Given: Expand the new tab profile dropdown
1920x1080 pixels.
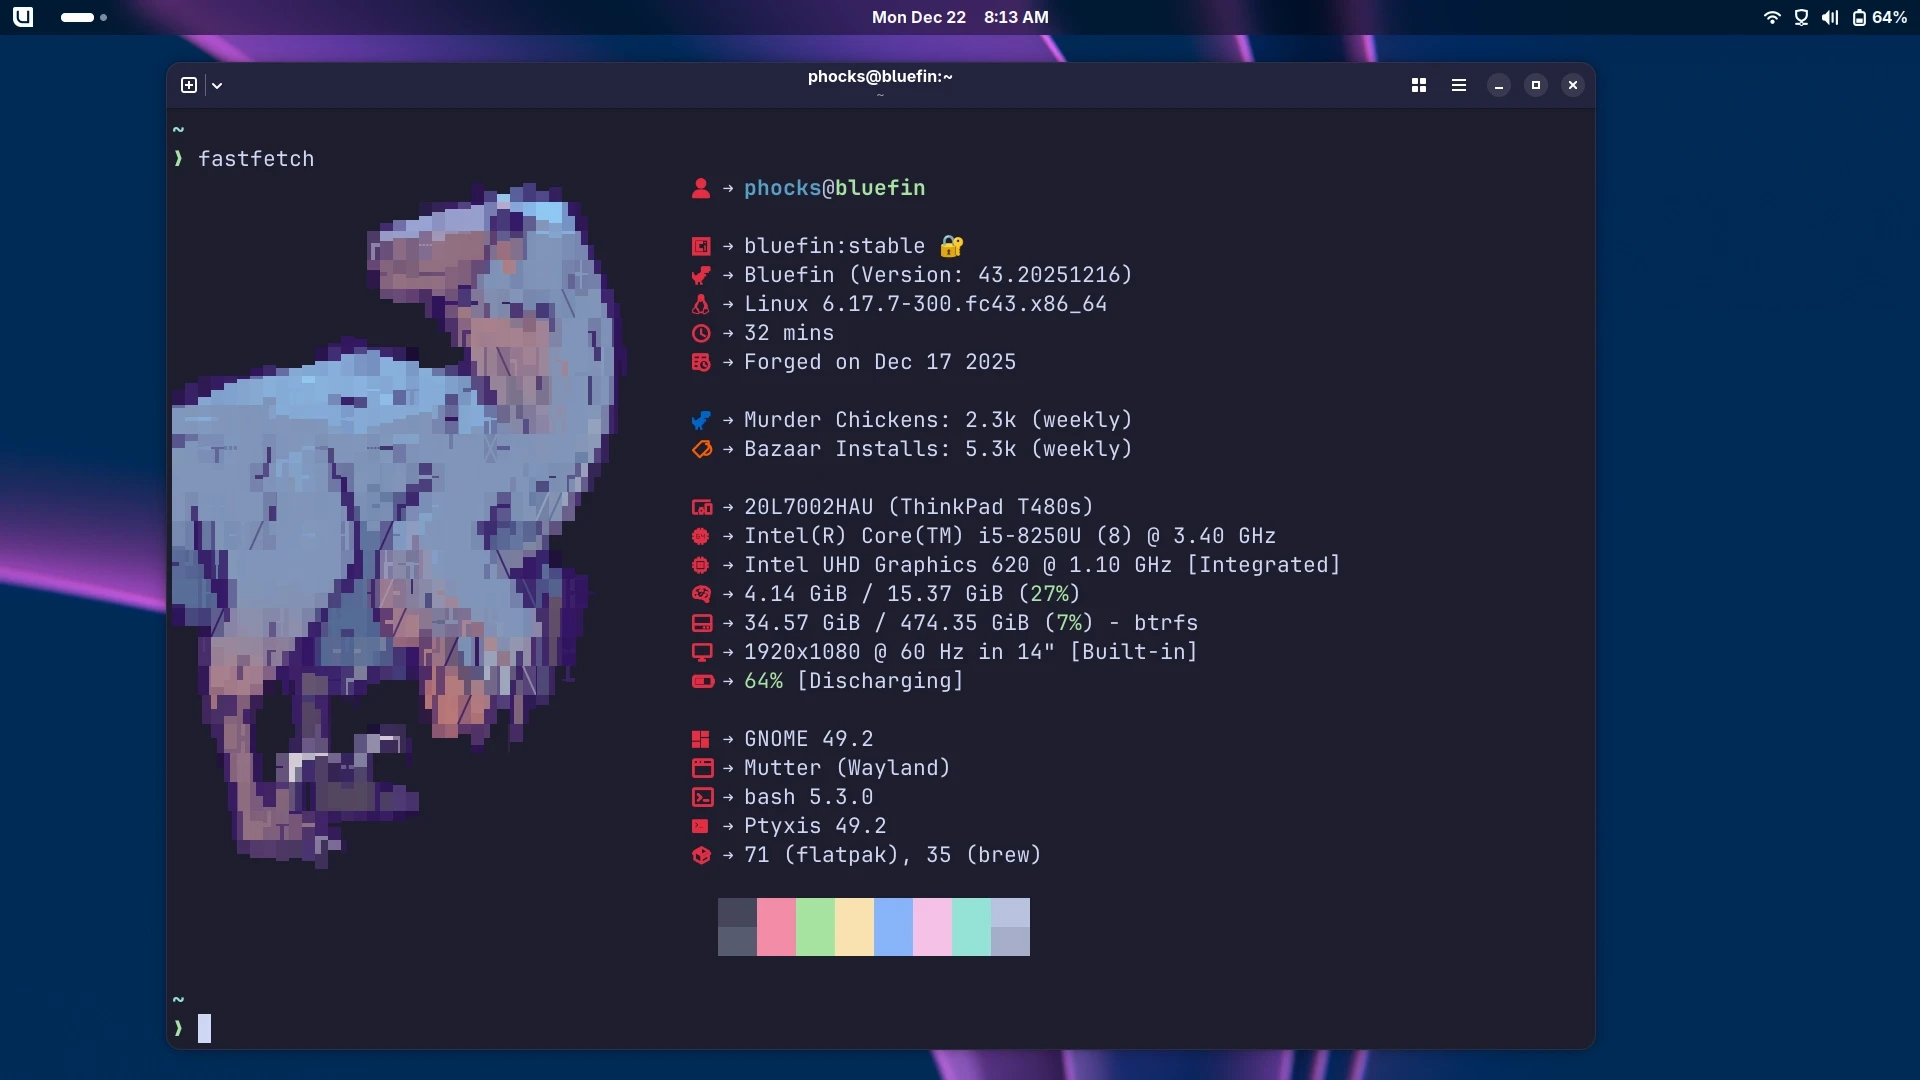Looking at the screenshot, I should [x=217, y=86].
